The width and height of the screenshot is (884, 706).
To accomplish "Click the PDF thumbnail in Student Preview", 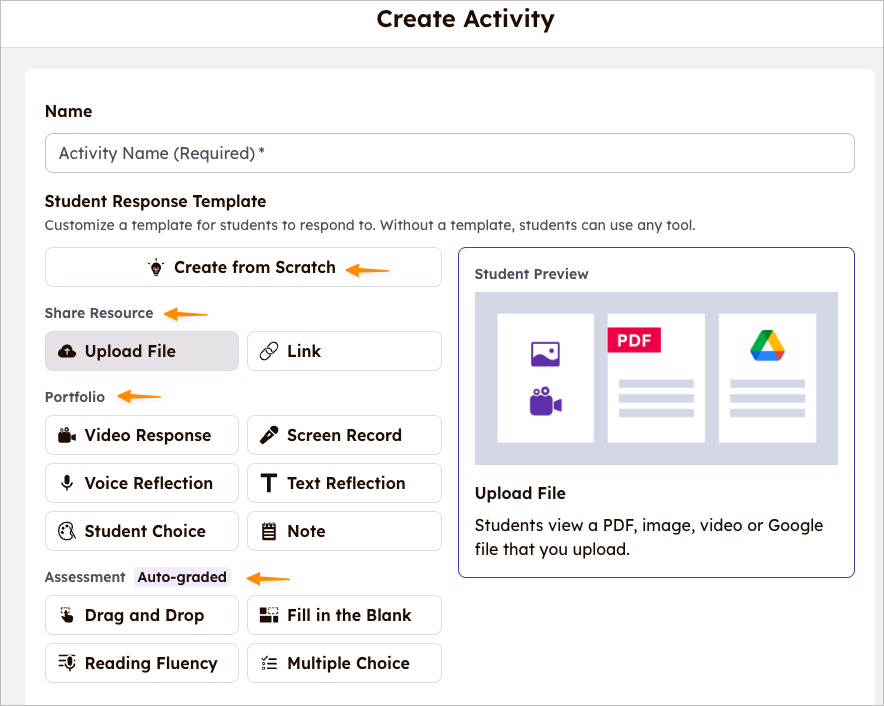I will click(655, 377).
